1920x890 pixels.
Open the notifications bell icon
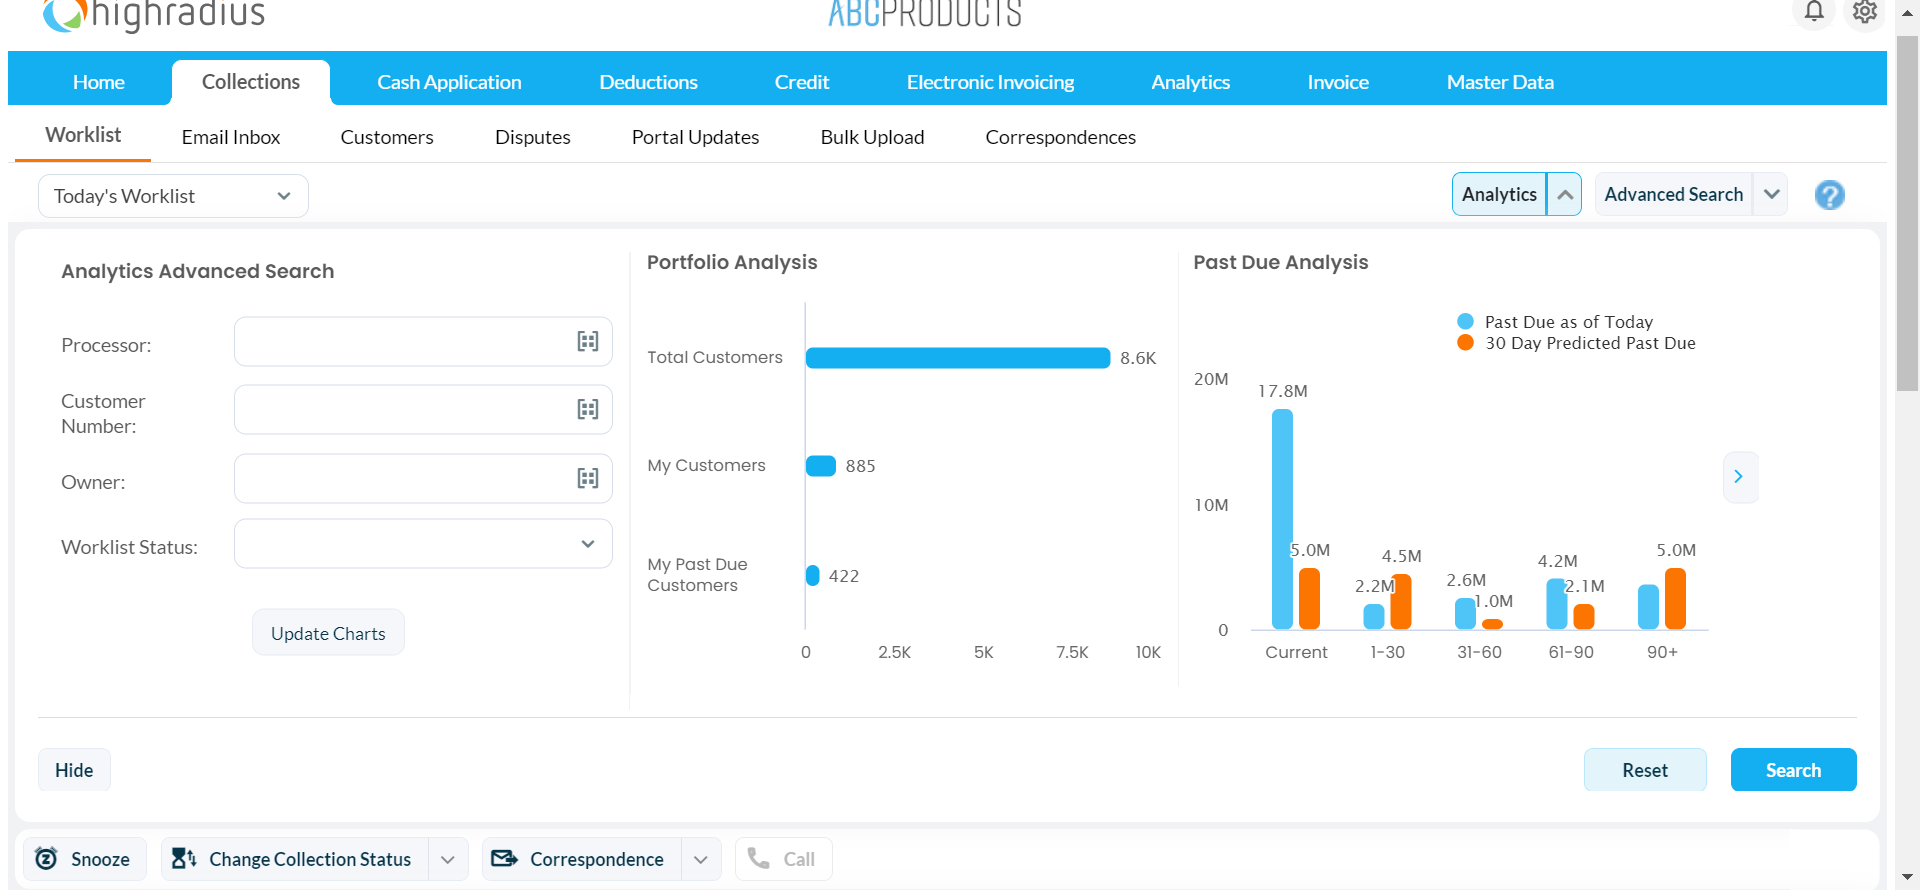click(1814, 12)
